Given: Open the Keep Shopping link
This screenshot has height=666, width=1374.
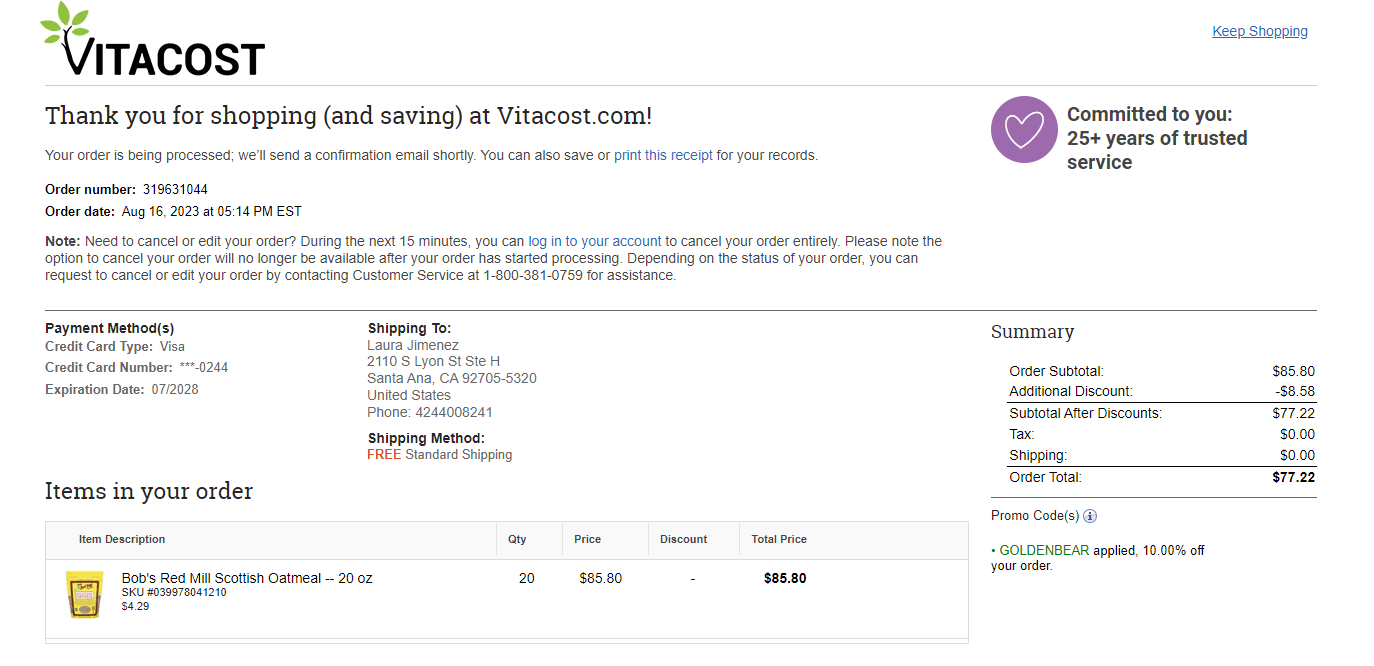Looking at the screenshot, I should (x=1260, y=31).
